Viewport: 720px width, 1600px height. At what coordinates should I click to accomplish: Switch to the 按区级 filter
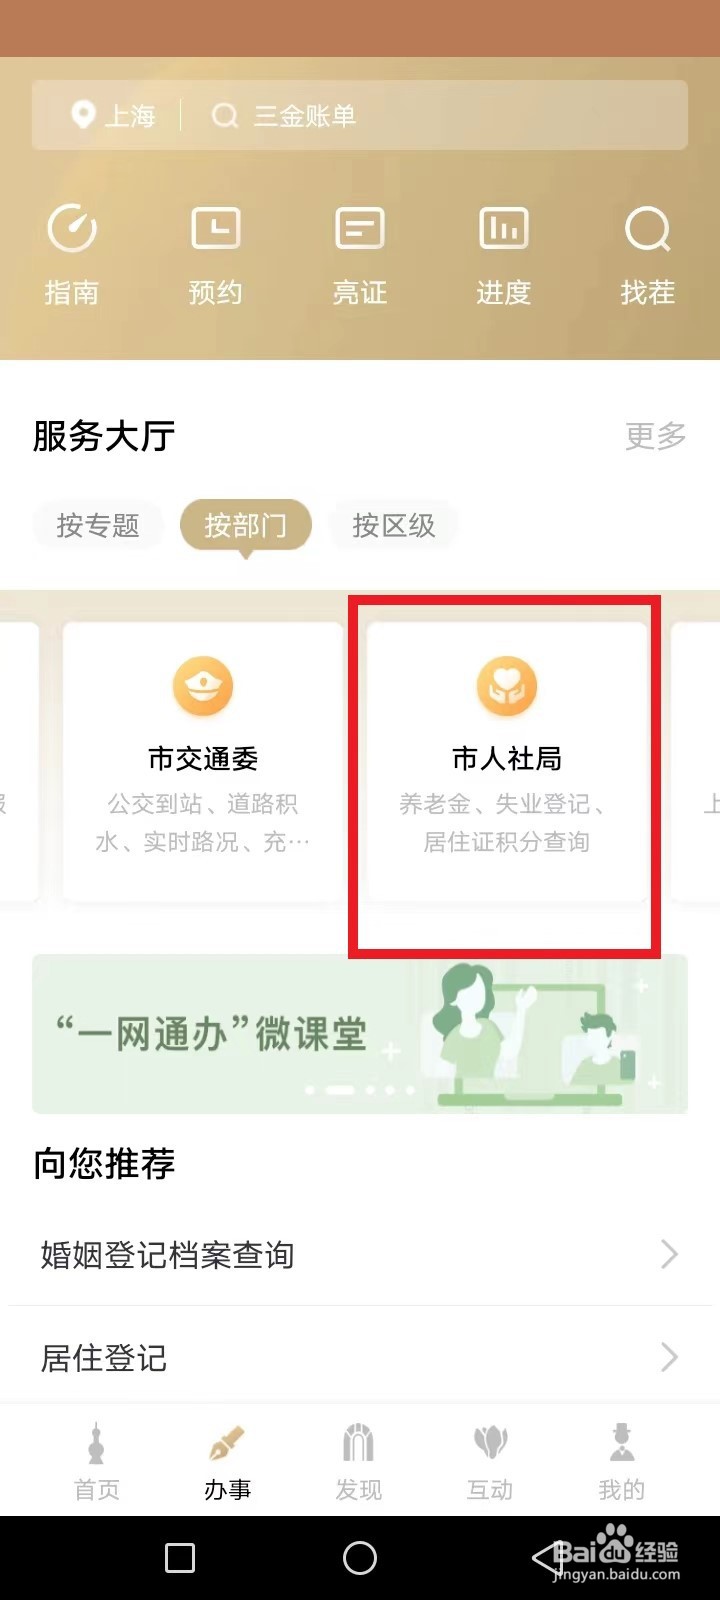pos(394,525)
